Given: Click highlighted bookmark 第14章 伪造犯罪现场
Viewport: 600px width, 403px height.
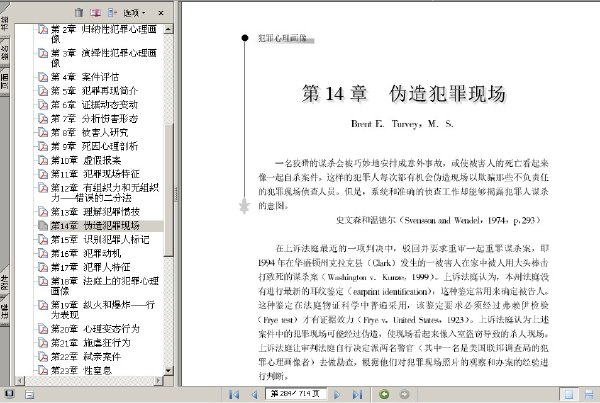Looking at the screenshot, I should click(x=95, y=225).
